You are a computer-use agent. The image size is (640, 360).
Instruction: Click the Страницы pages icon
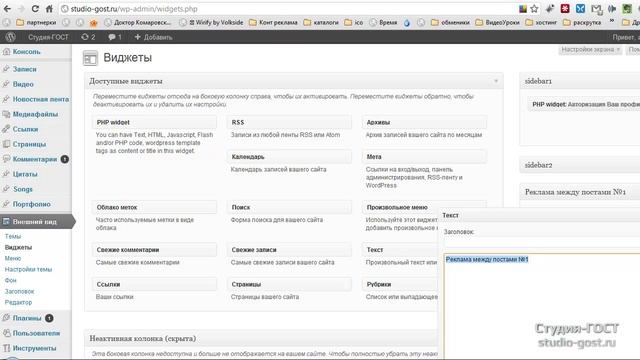click(6, 144)
